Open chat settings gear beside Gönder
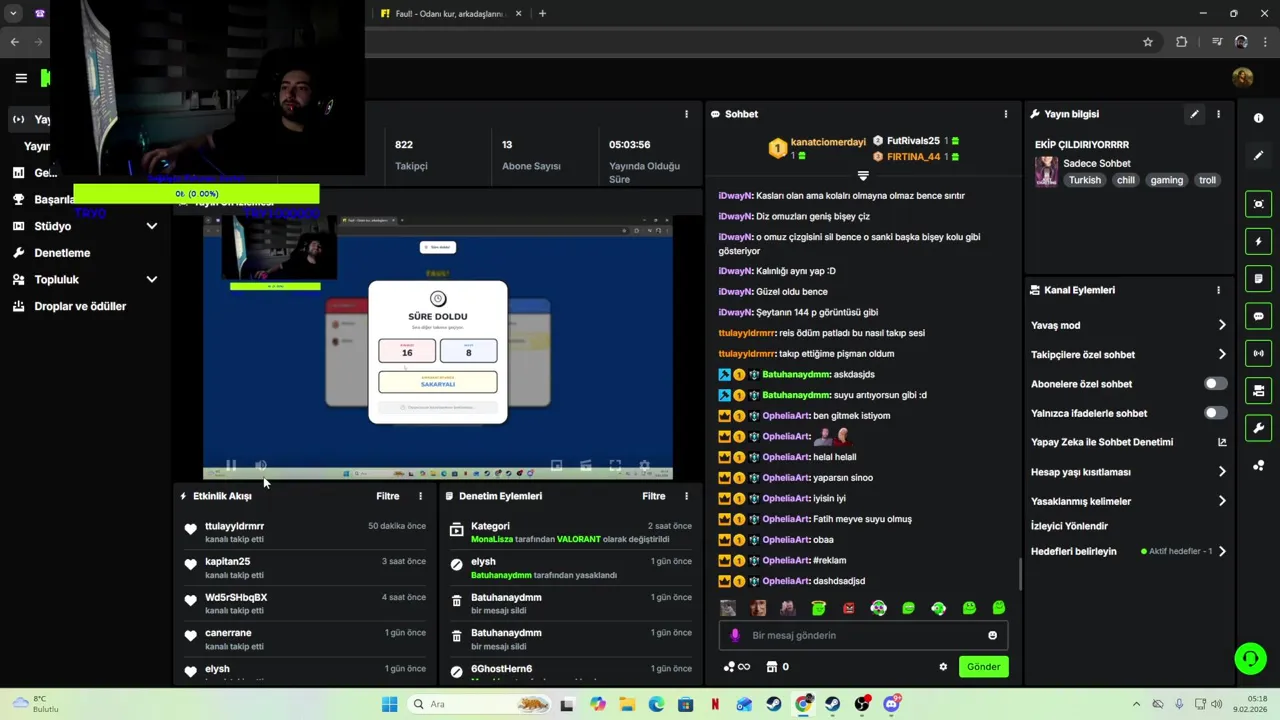This screenshot has height=720, width=1280. pos(943,667)
